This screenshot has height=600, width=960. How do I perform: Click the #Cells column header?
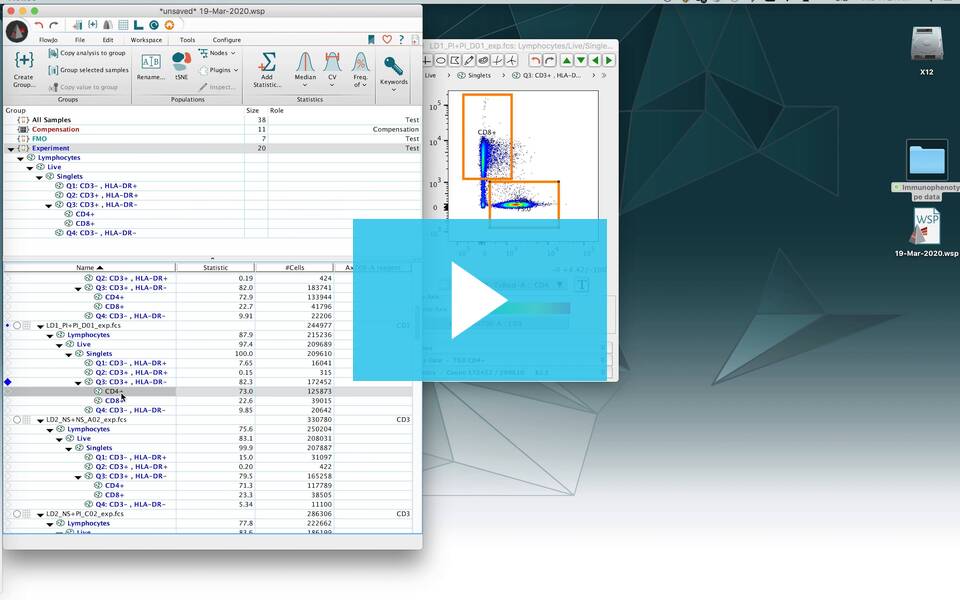(294, 268)
